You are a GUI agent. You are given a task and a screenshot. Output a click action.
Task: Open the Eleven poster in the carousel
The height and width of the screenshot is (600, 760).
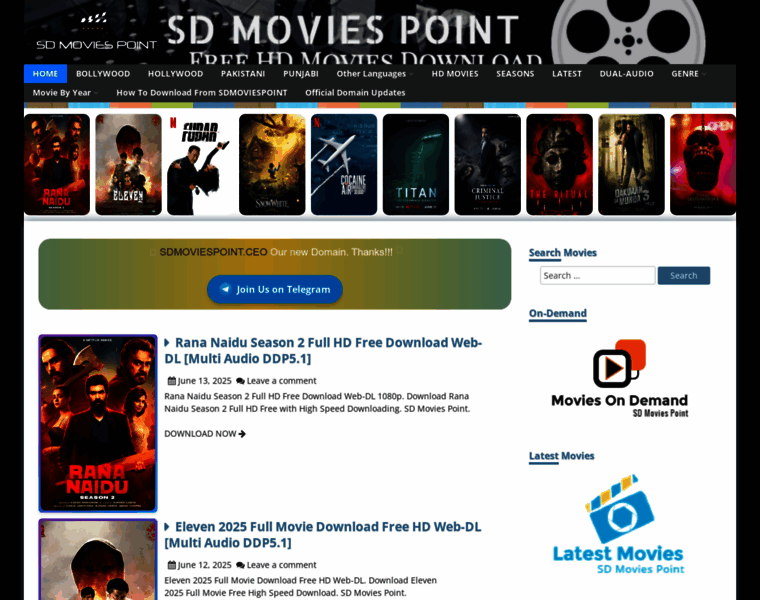[x=128, y=164]
